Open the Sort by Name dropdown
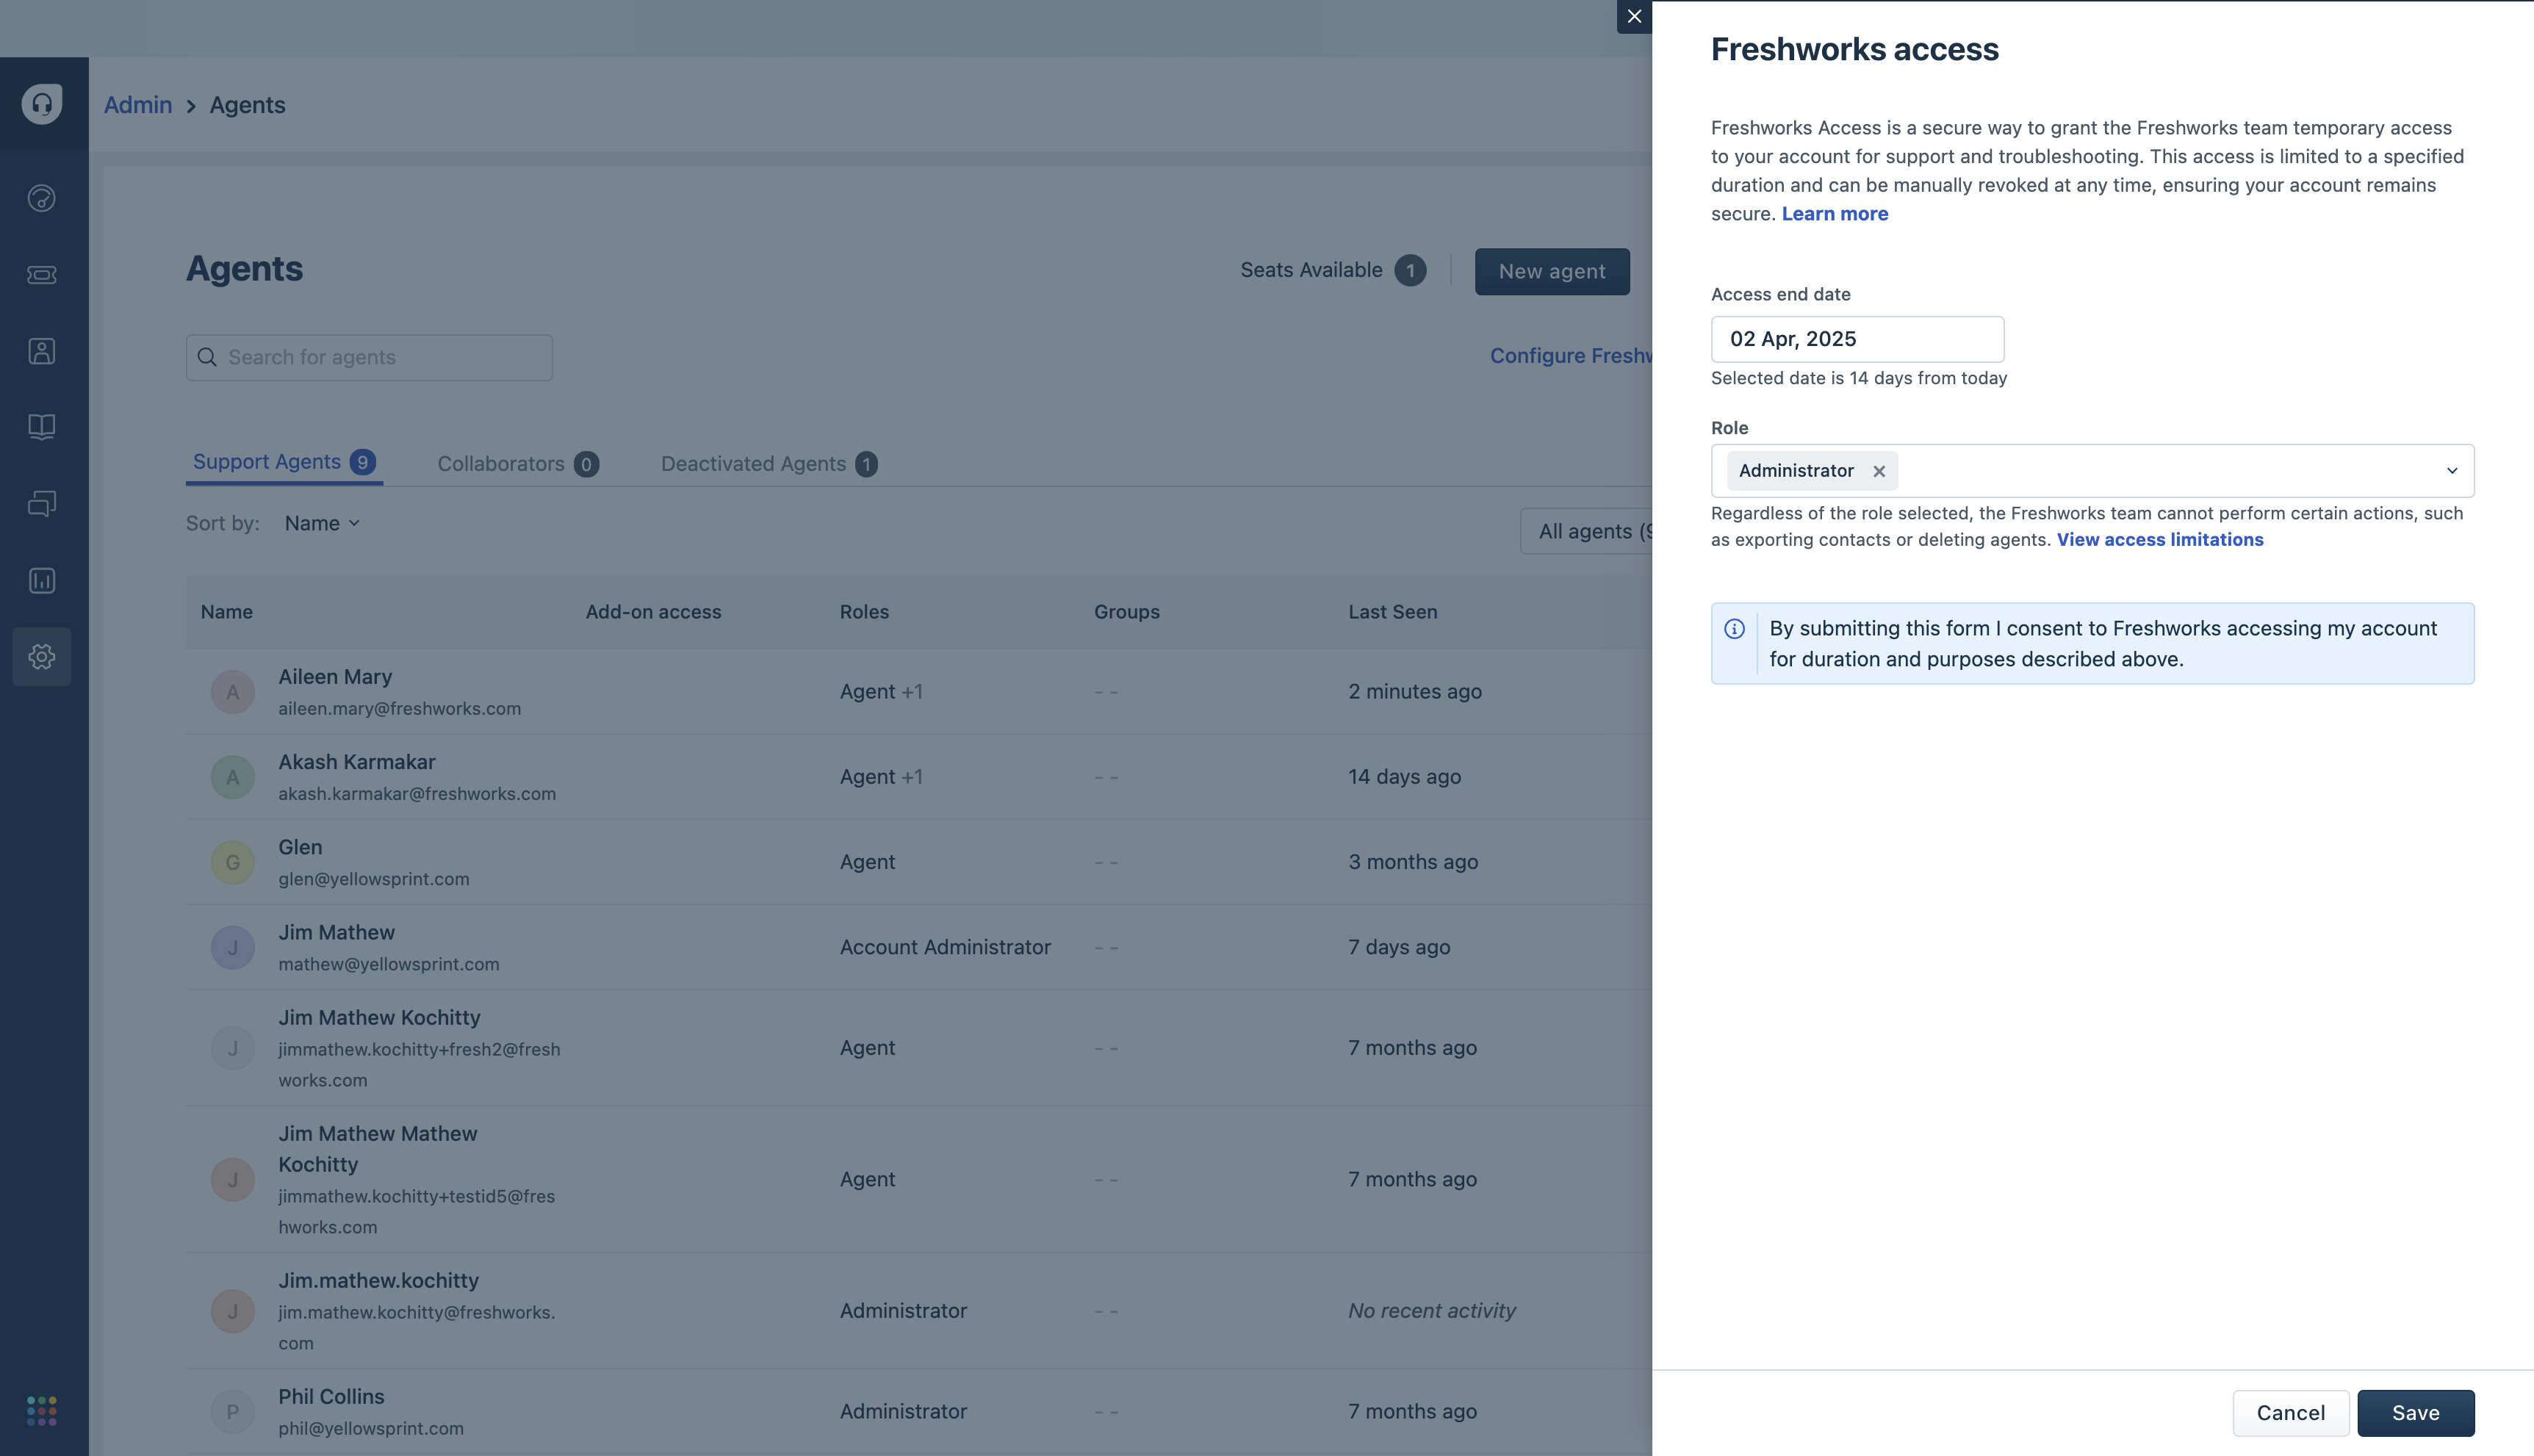This screenshot has height=1456, width=2534. coord(322,523)
